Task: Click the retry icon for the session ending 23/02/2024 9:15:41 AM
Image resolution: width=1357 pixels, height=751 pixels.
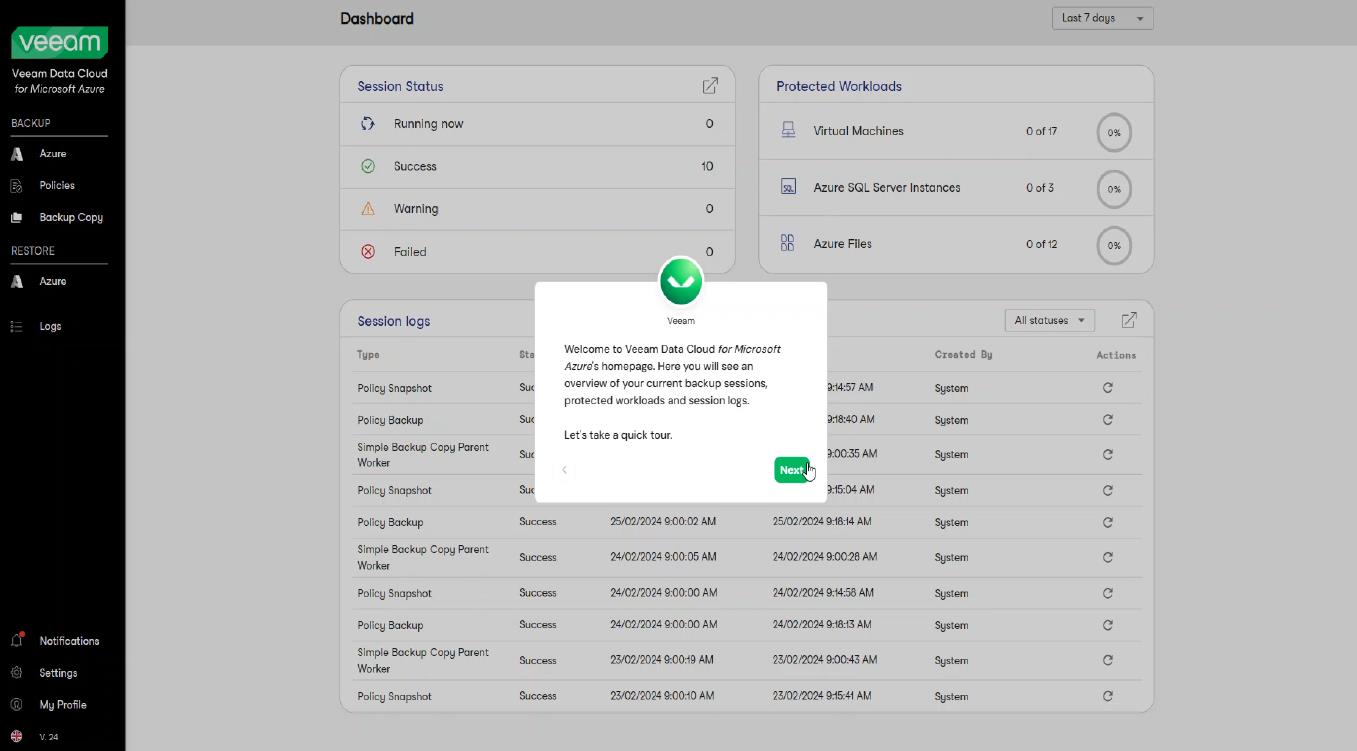Action: pos(1107,696)
